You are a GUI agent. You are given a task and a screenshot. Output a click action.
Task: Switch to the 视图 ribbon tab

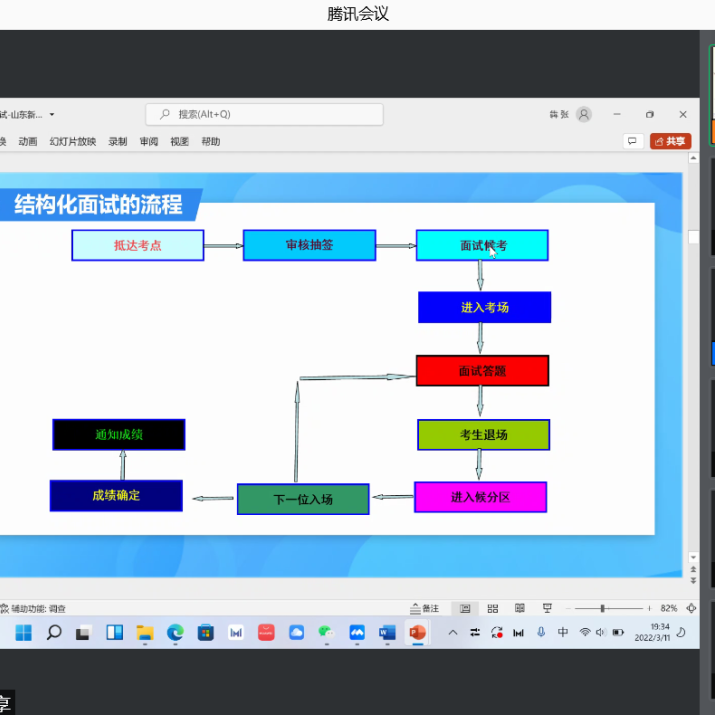(180, 141)
